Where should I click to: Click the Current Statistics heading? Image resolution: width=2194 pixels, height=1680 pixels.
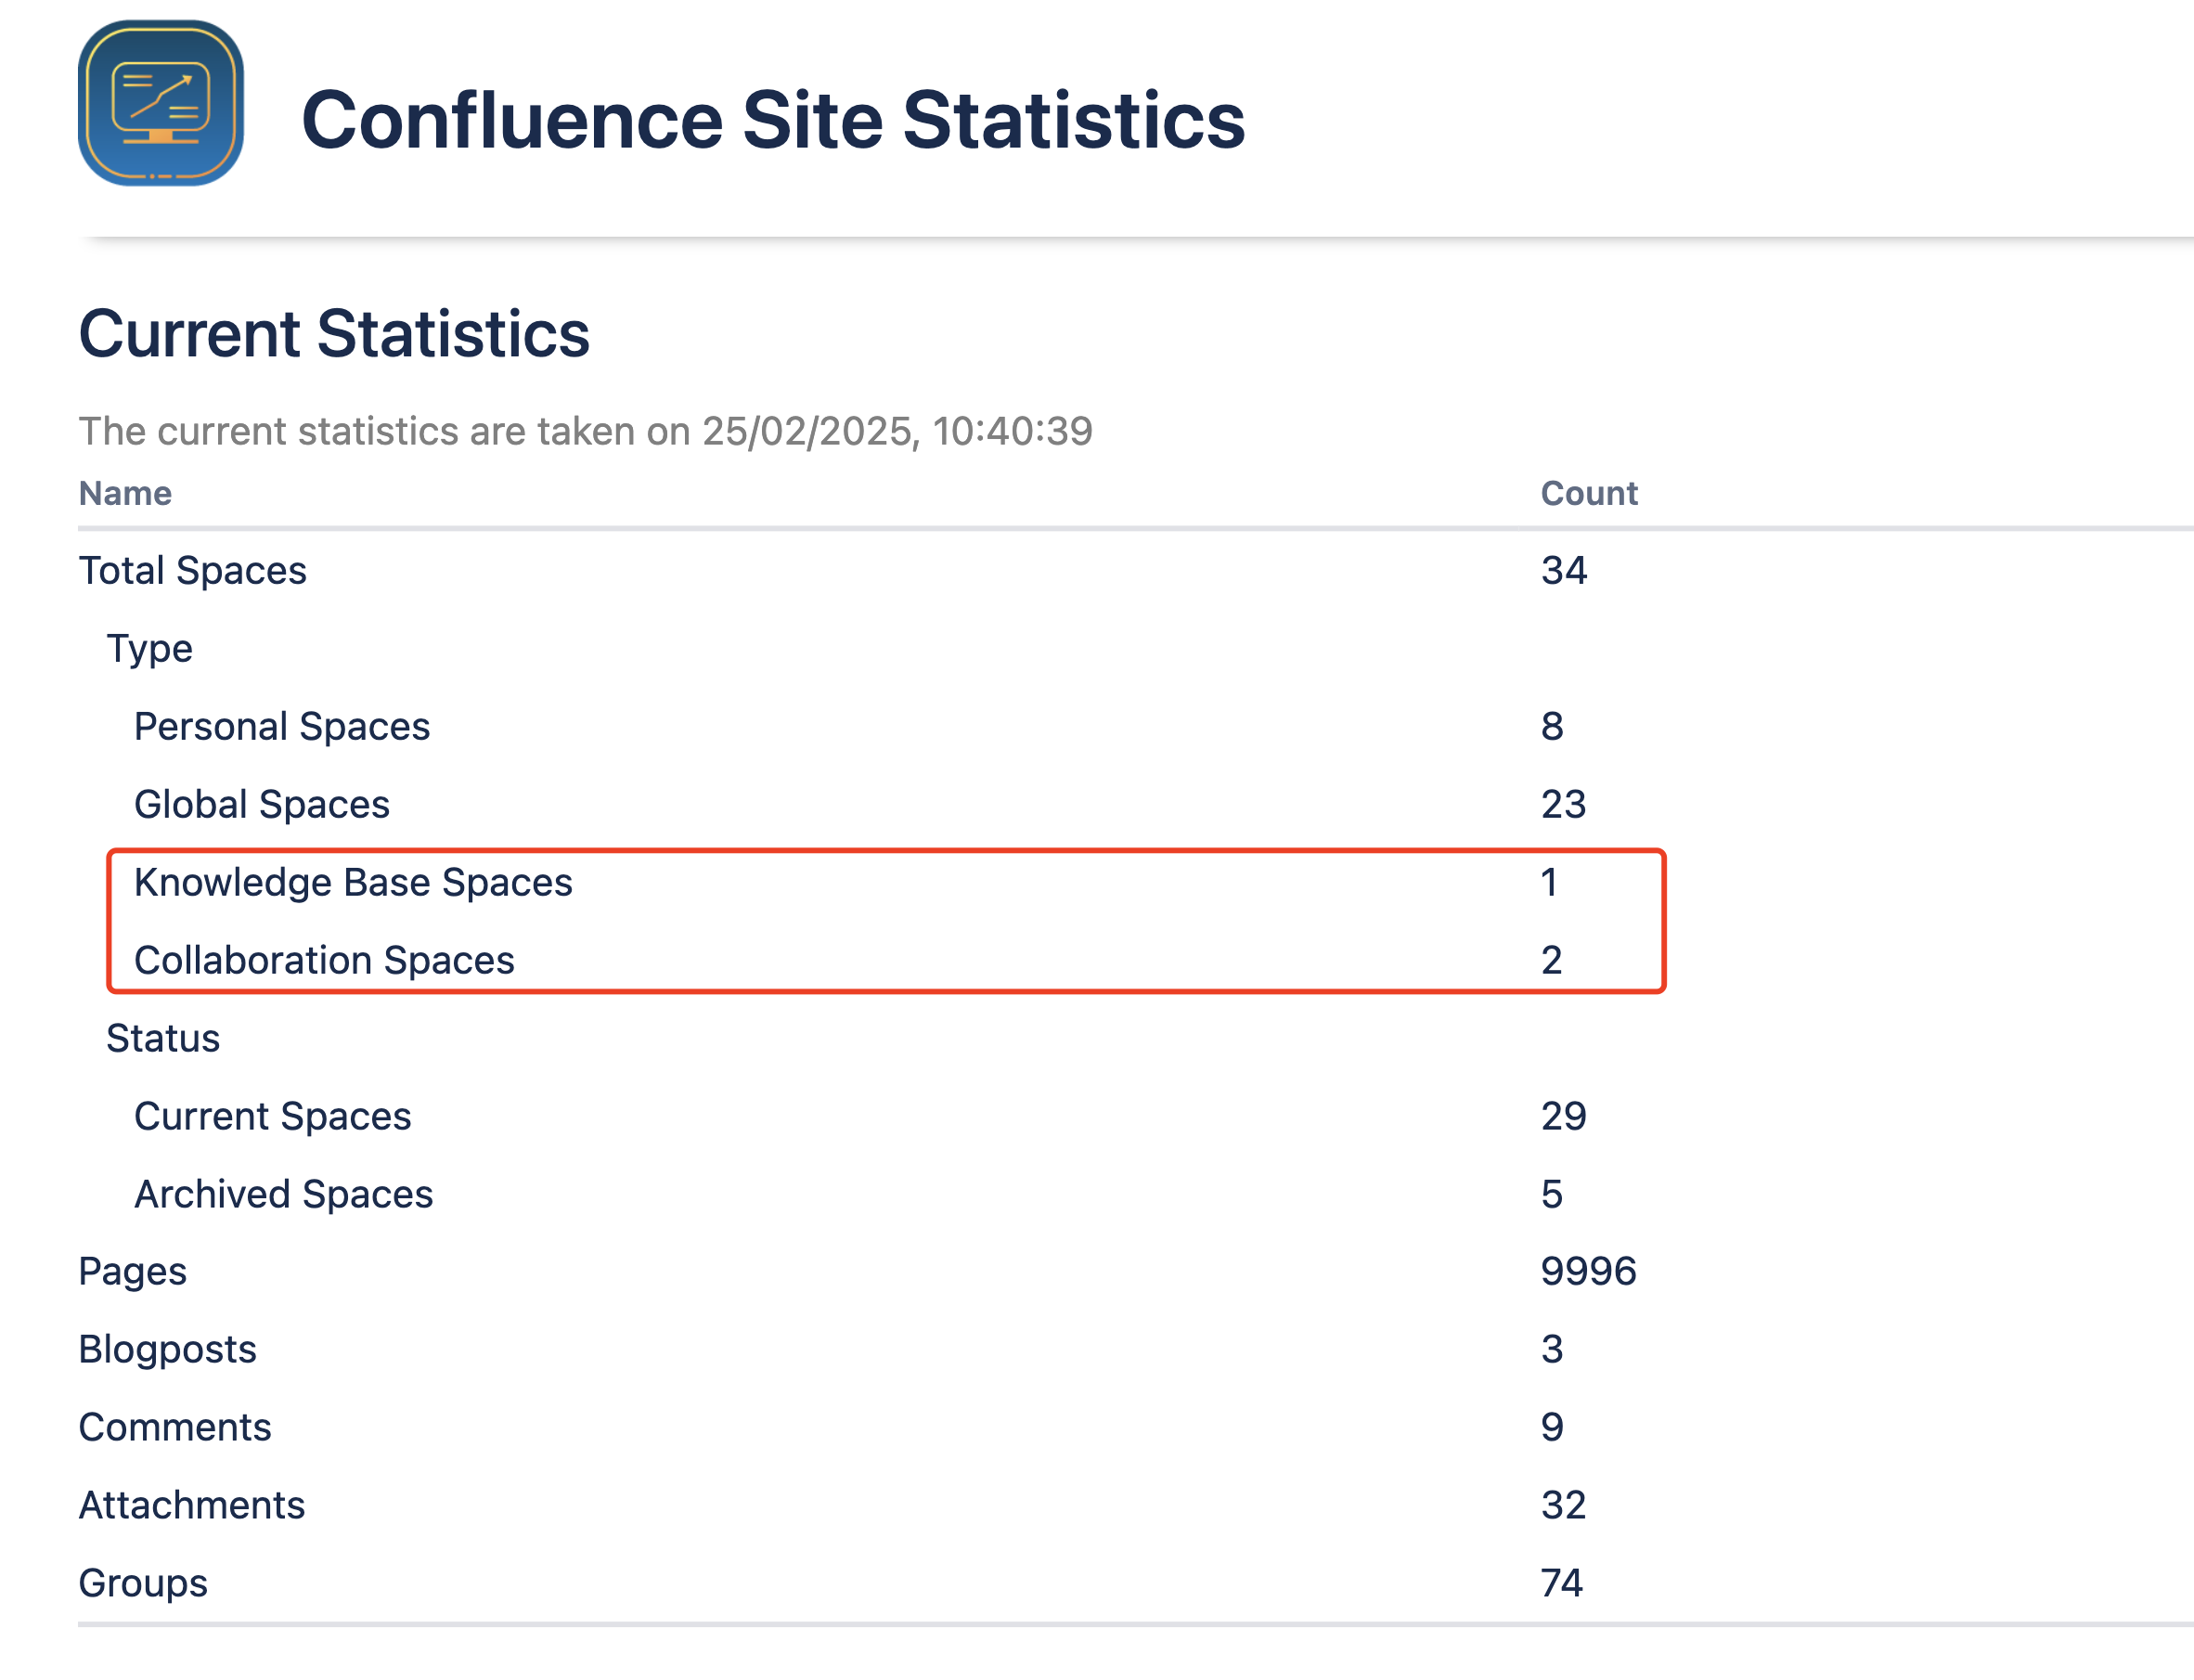click(334, 333)
